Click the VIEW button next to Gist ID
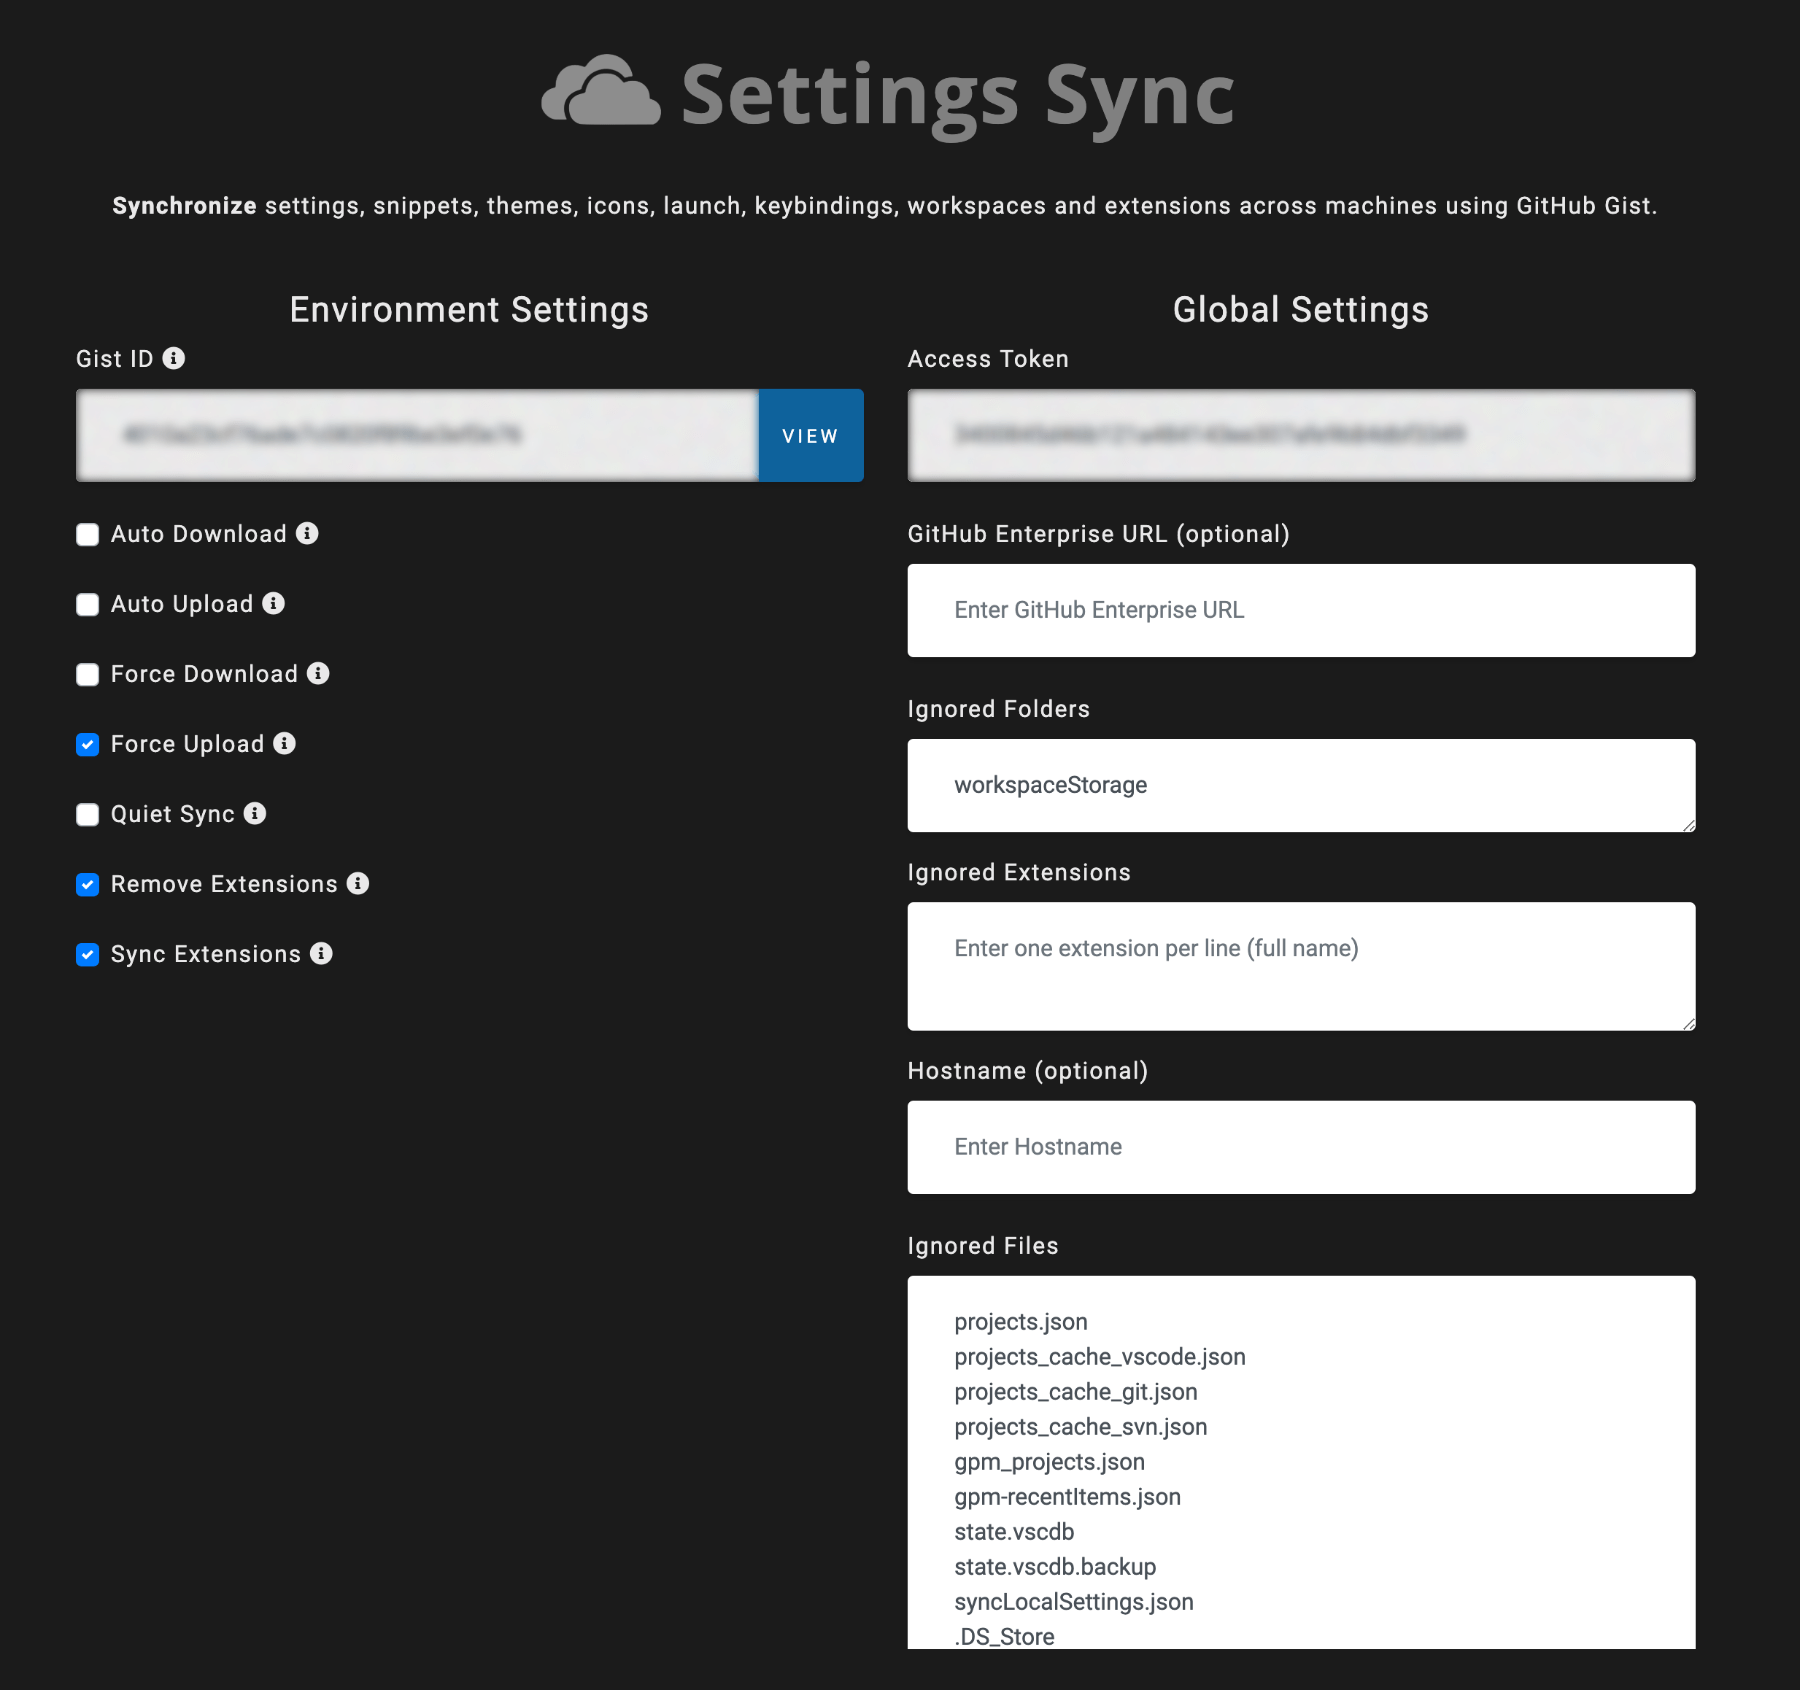 pos(810,435)
